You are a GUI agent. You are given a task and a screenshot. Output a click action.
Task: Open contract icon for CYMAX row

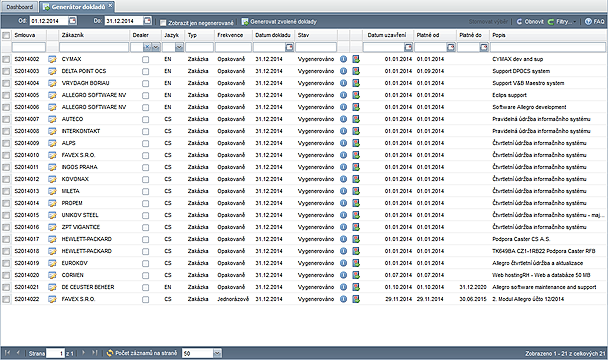52,59
